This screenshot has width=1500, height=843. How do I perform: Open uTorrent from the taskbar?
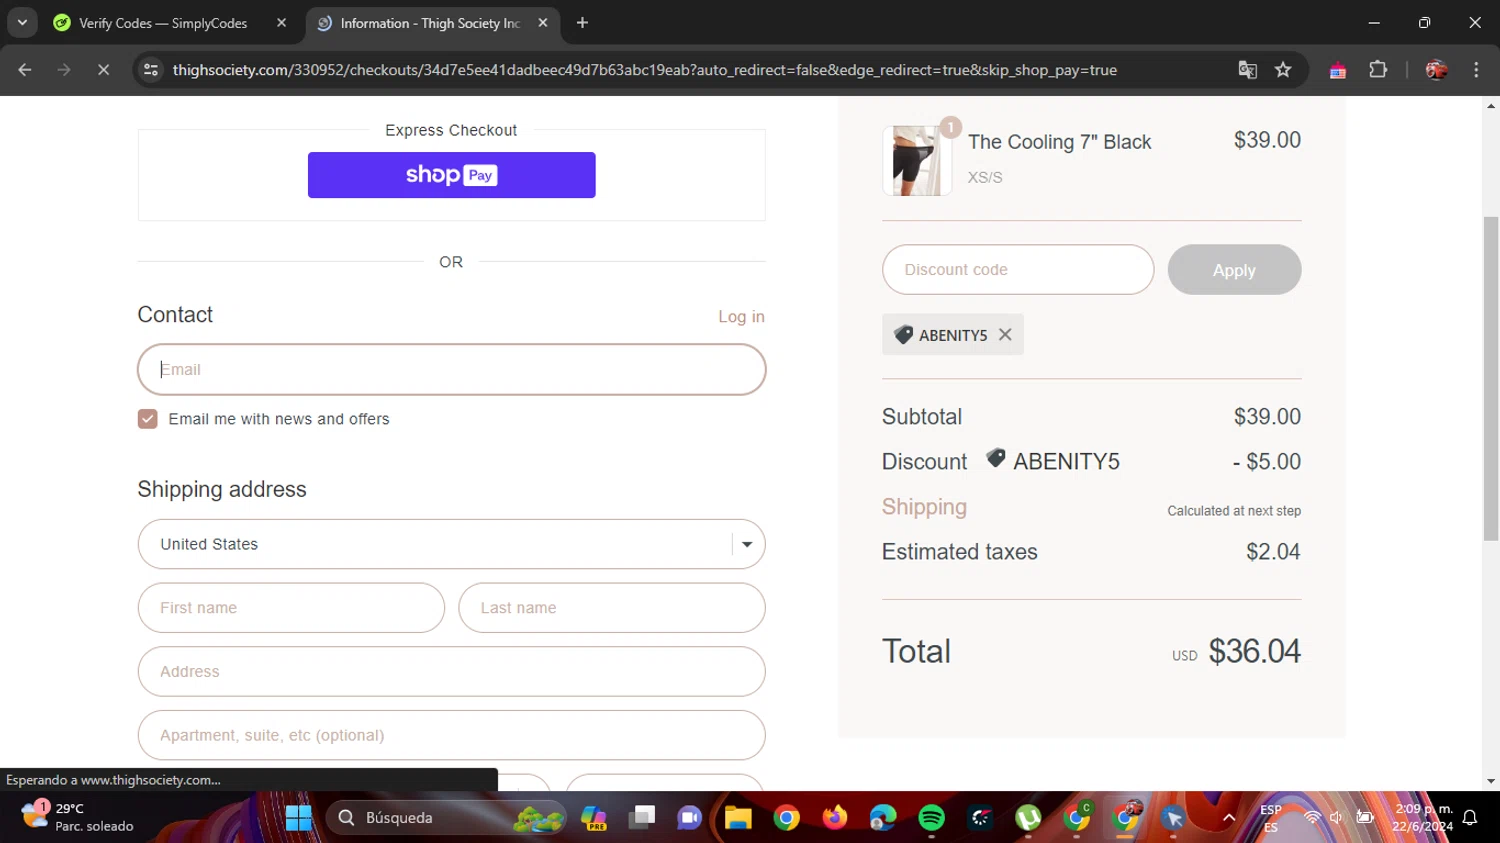click(x=1028, y=818)
